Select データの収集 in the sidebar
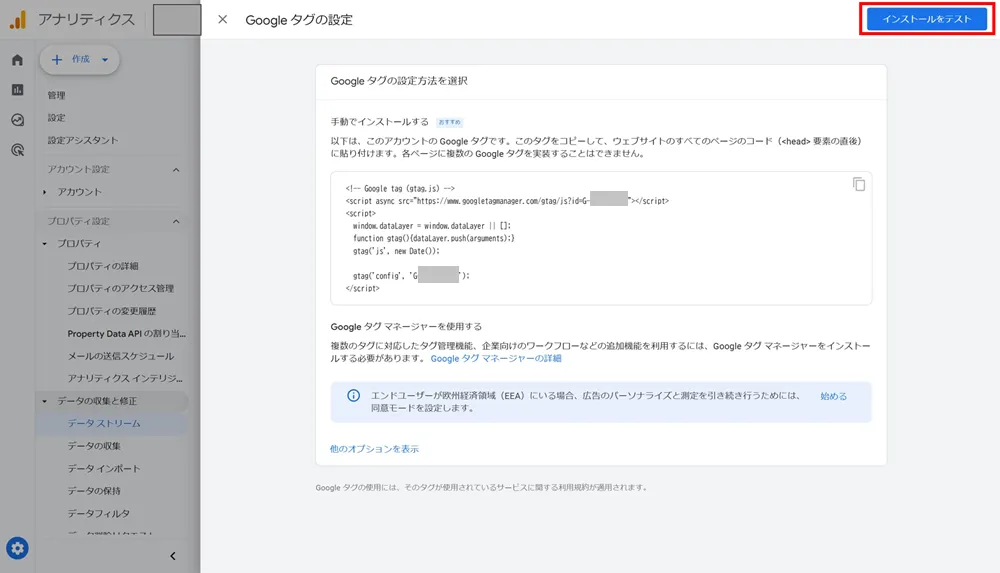 94,446
